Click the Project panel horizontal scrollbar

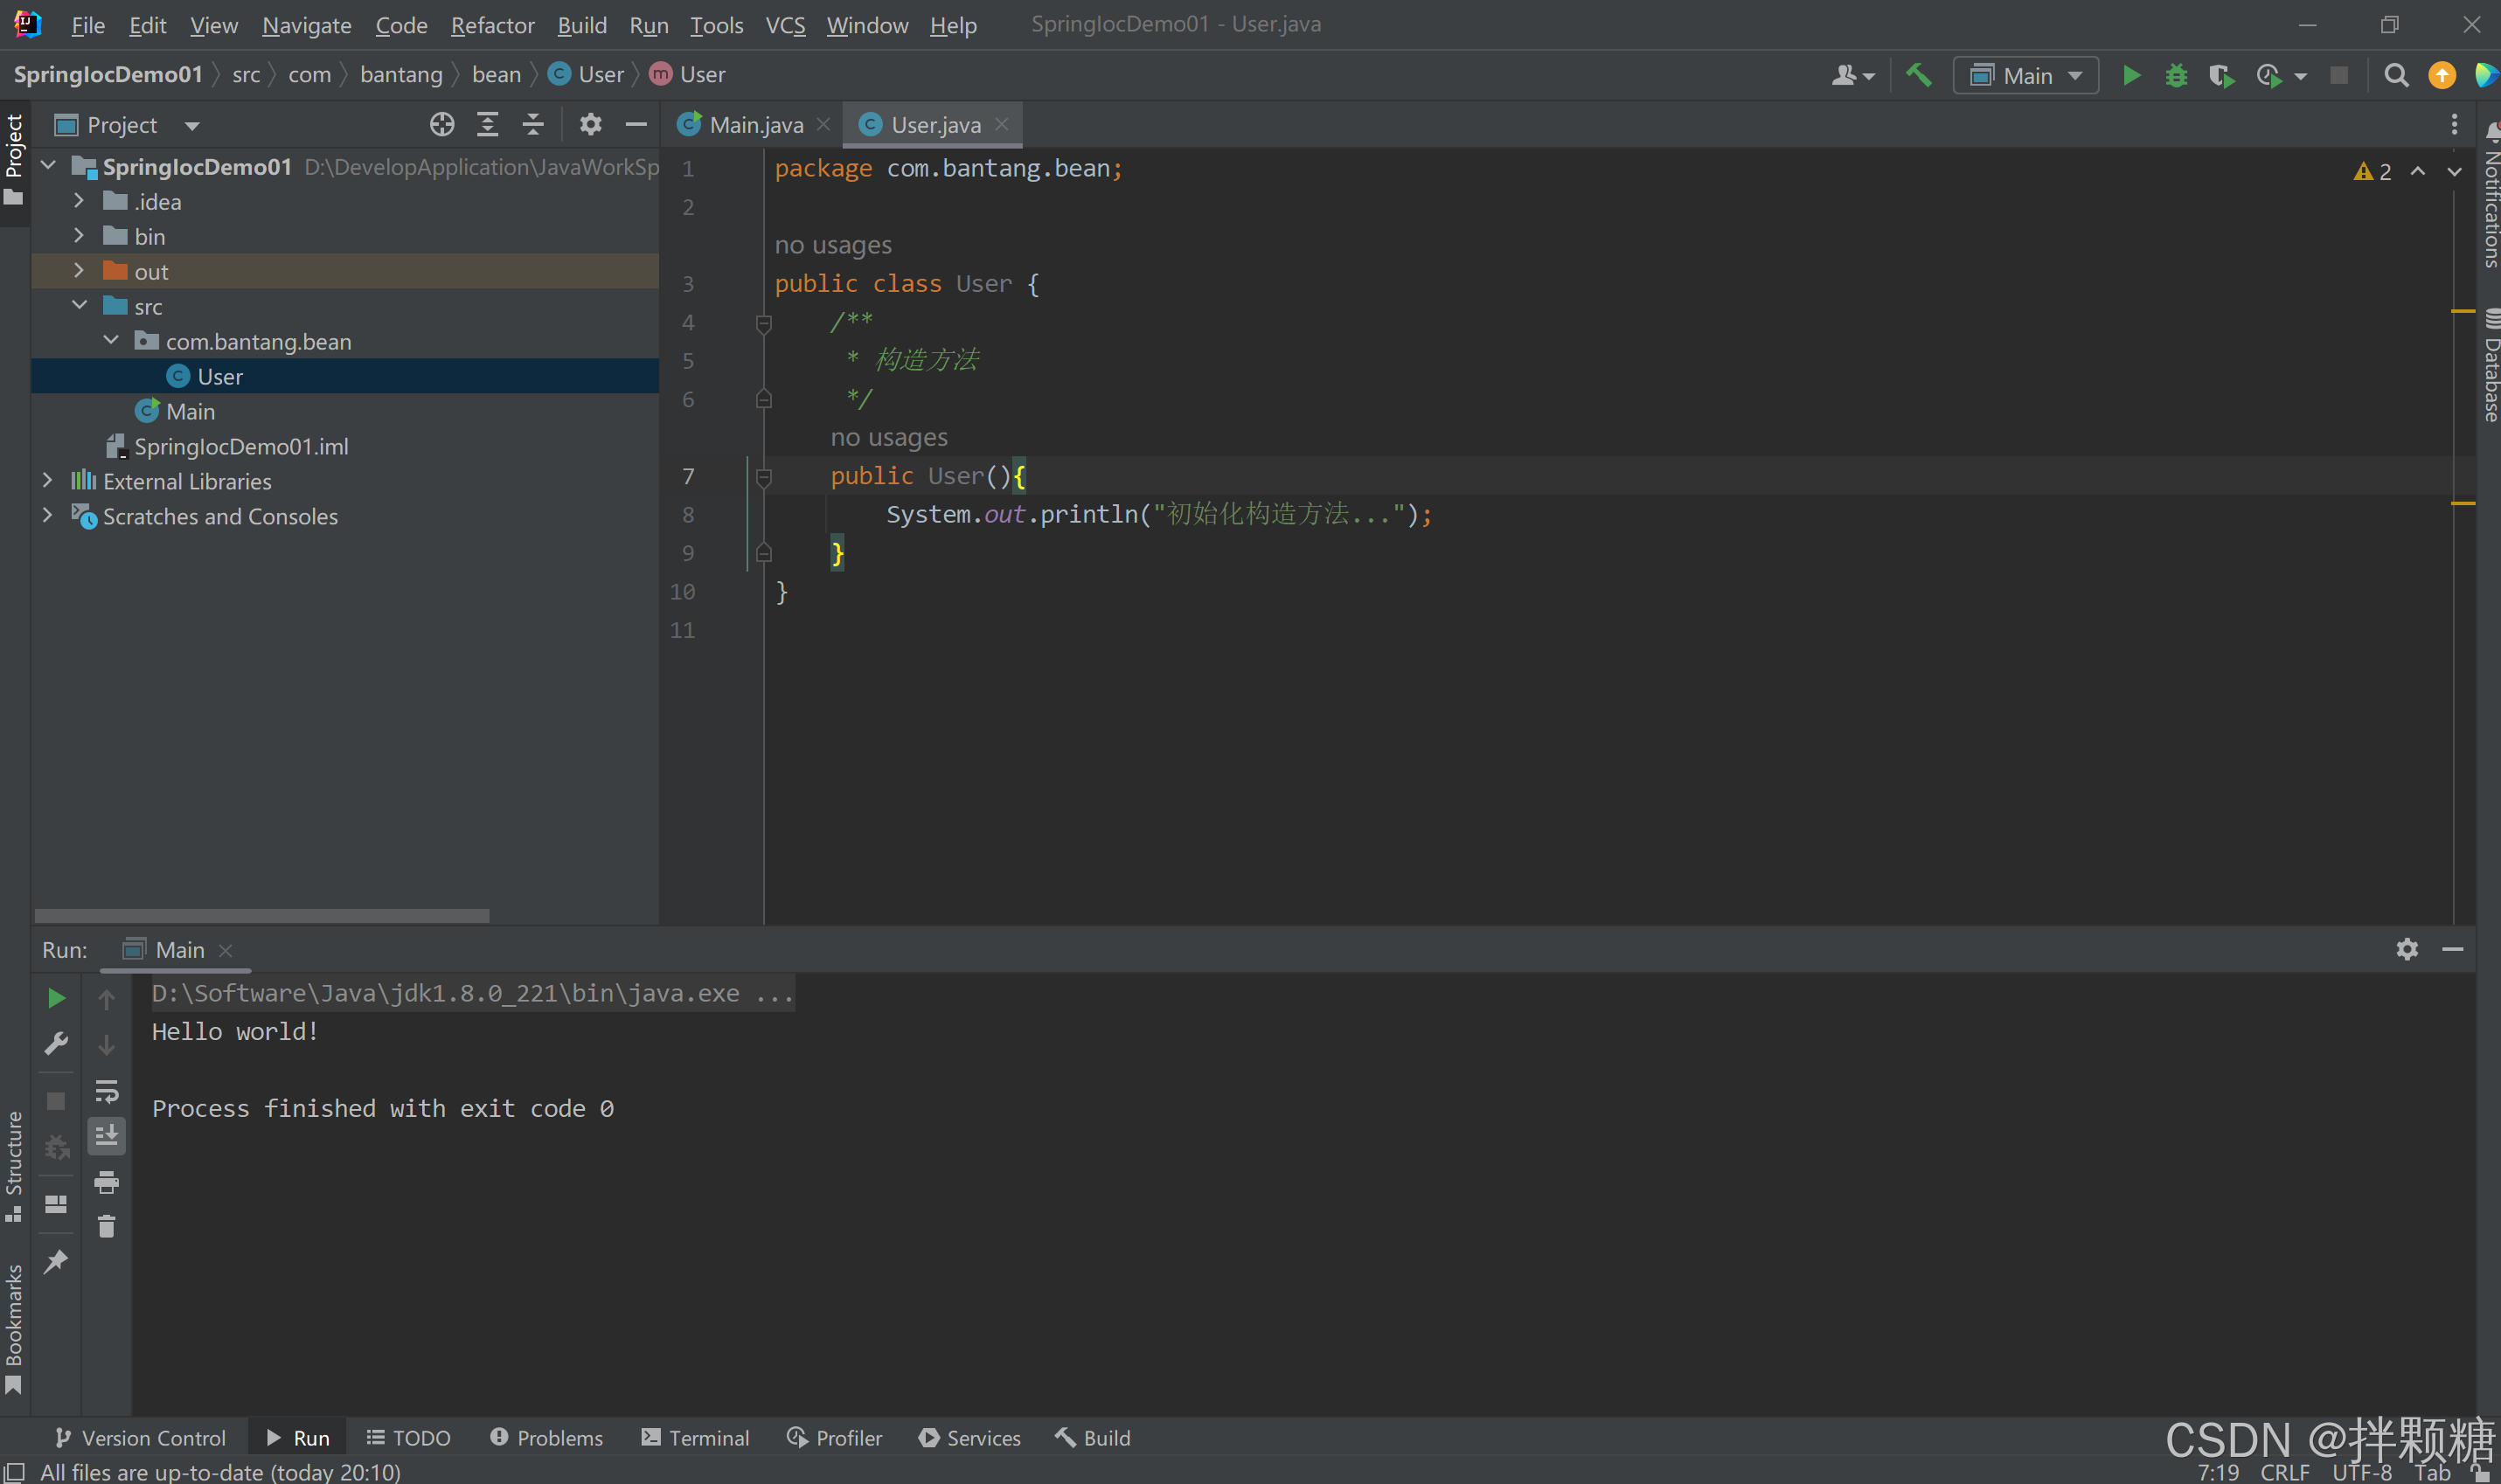point(262,916)
